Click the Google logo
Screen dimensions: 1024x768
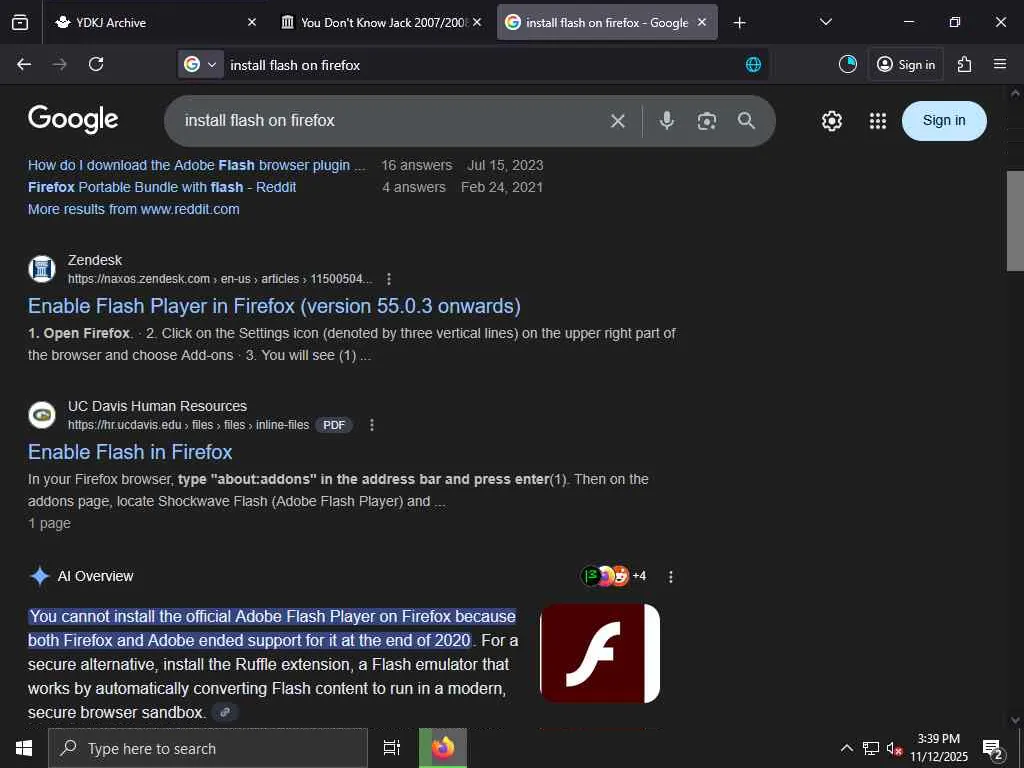pos(73,119)
